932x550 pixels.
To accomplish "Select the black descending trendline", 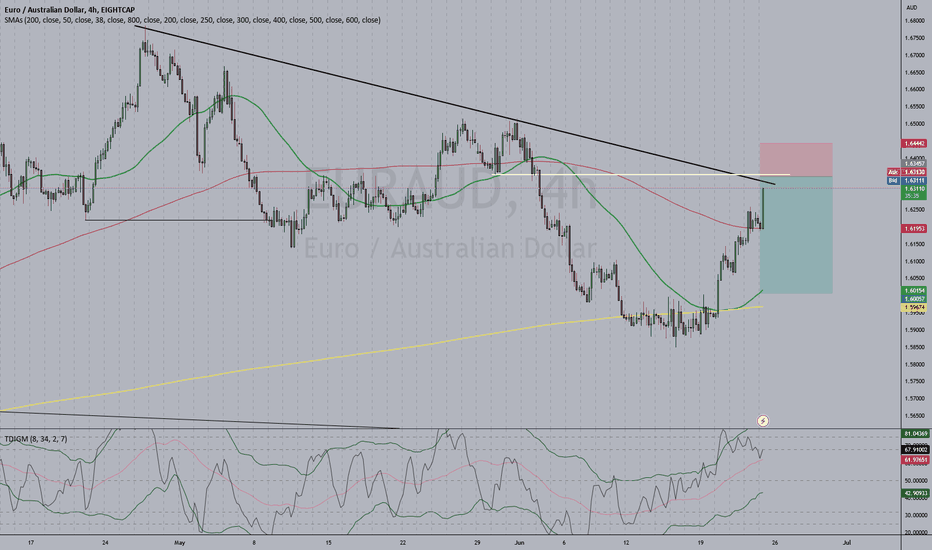I will [455, 105].
